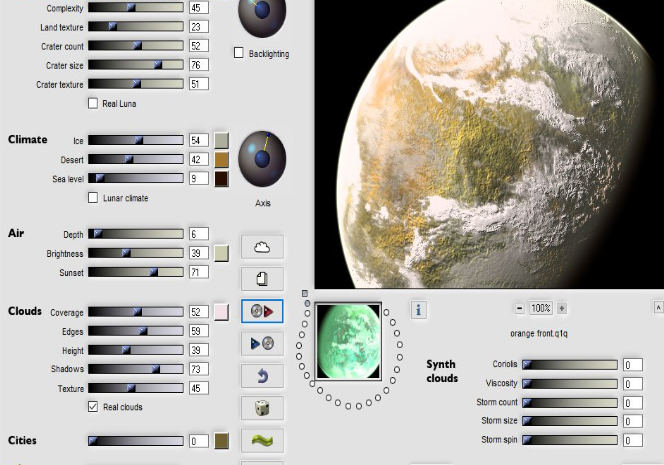Zoom in with the plus button
Screen dimensions: 664x465
tap(562, 308)
